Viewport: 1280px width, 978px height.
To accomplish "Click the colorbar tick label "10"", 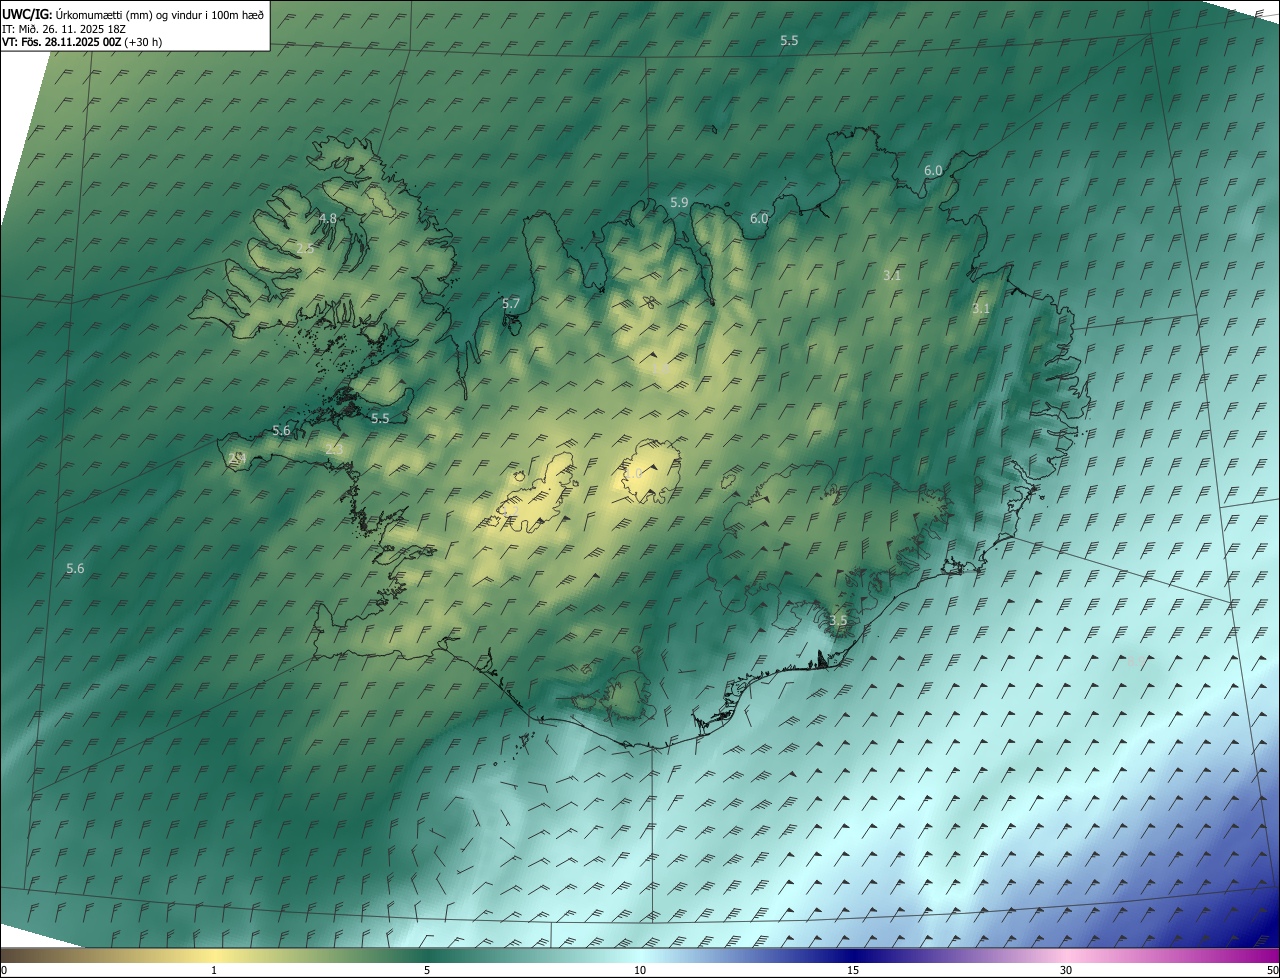I will point(640,970).
